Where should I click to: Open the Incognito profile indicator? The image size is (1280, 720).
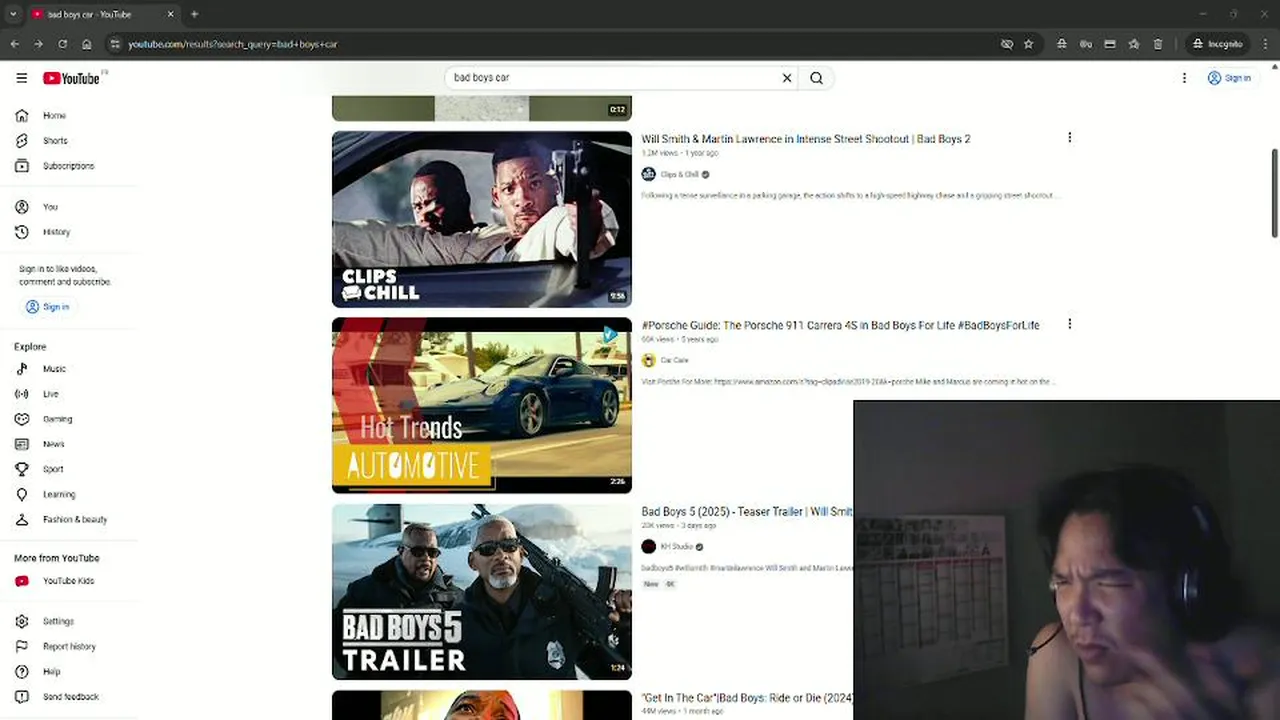[1217, 44]
